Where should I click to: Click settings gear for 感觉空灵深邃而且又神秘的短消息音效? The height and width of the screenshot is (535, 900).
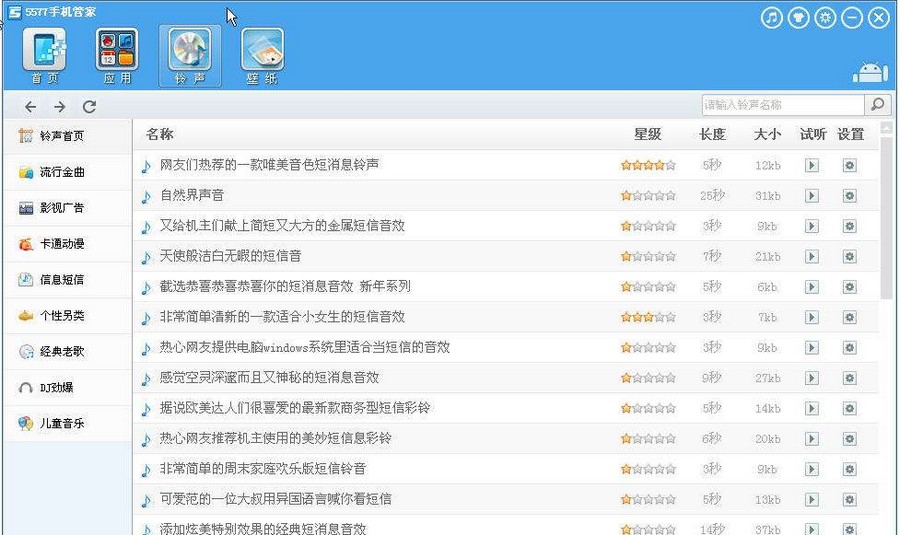tap(849, 378)
